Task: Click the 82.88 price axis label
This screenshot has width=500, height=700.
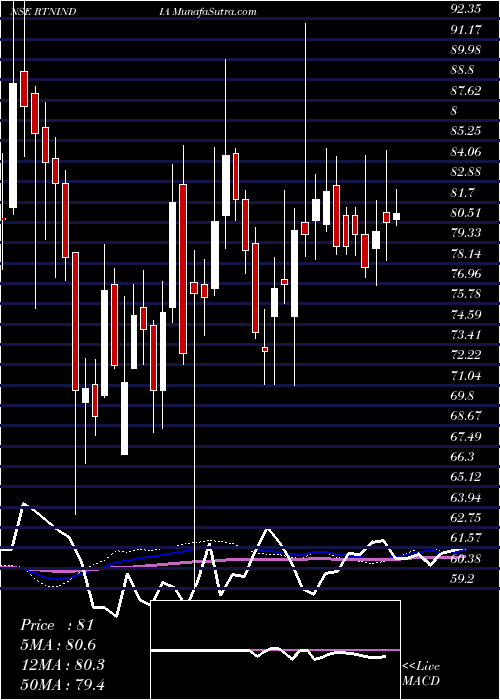Action: 468,172
